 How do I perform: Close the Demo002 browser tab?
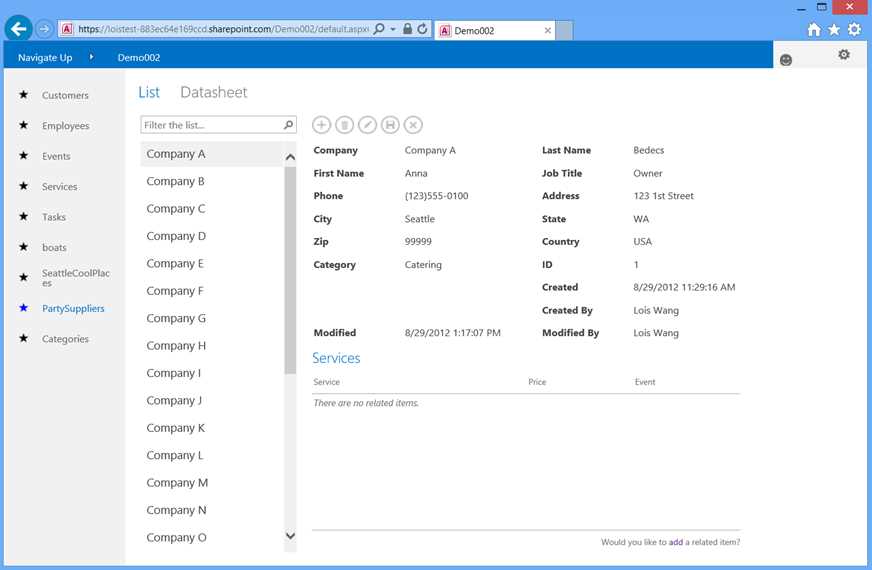(547, 31)
